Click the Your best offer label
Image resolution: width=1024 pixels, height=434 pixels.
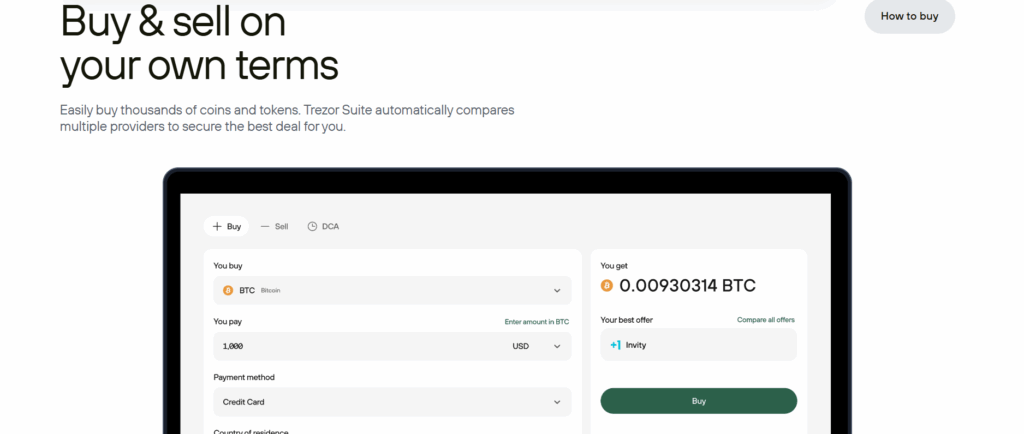click(x=626, y=320)
